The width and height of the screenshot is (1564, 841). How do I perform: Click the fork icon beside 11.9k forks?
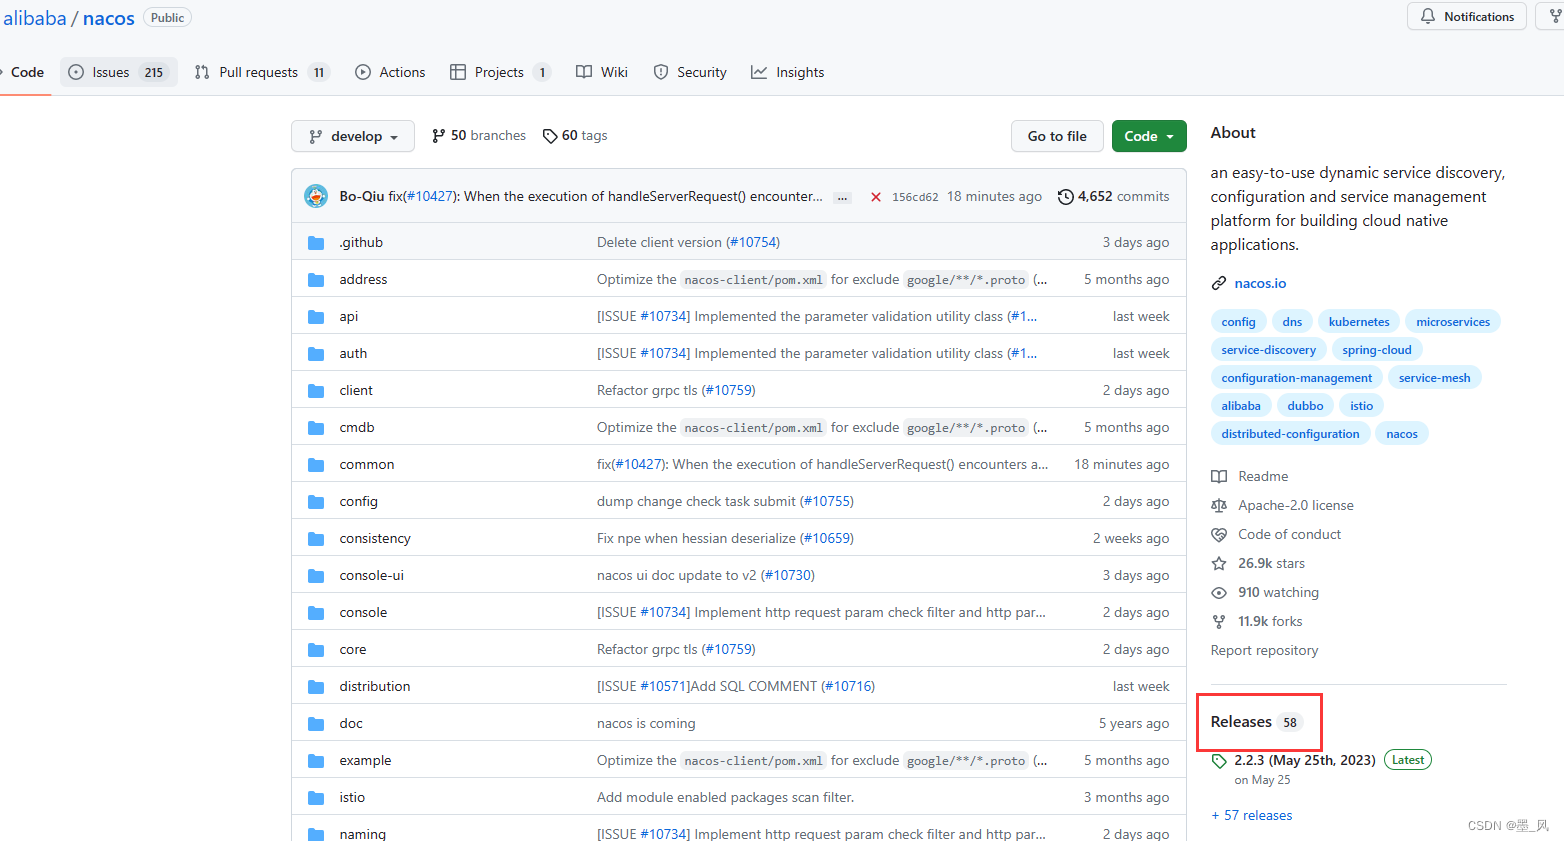pyautogui.click(x=1219, y=622)
